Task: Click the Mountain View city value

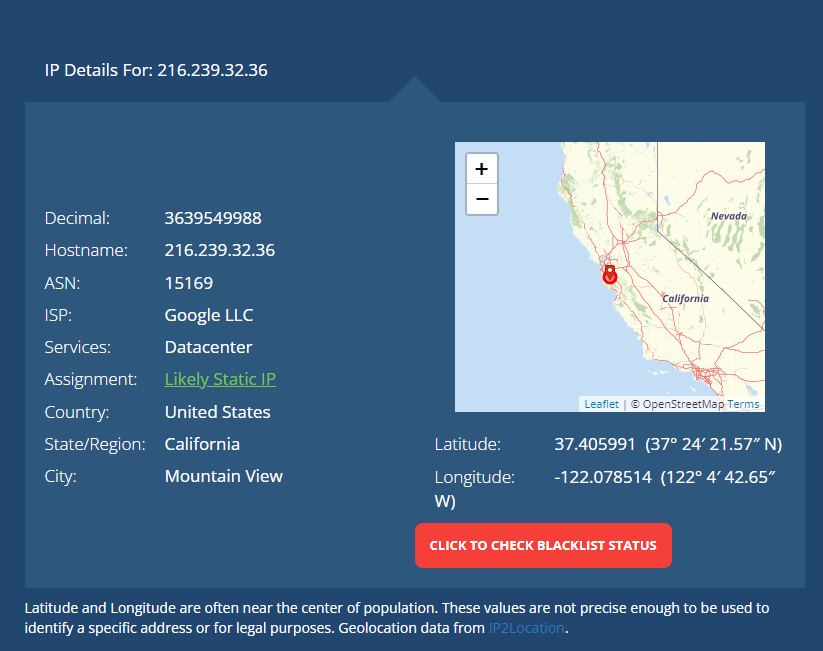Action: point(224,476)
